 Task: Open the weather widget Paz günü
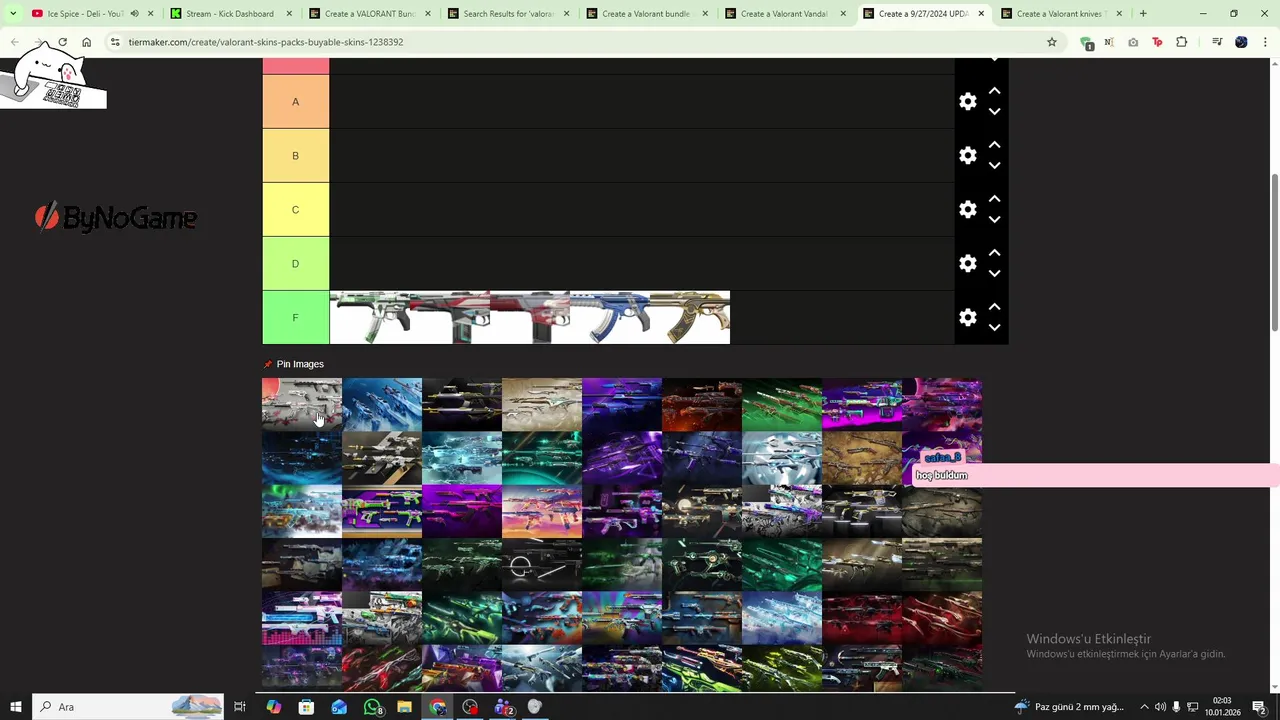point(1071,707)
